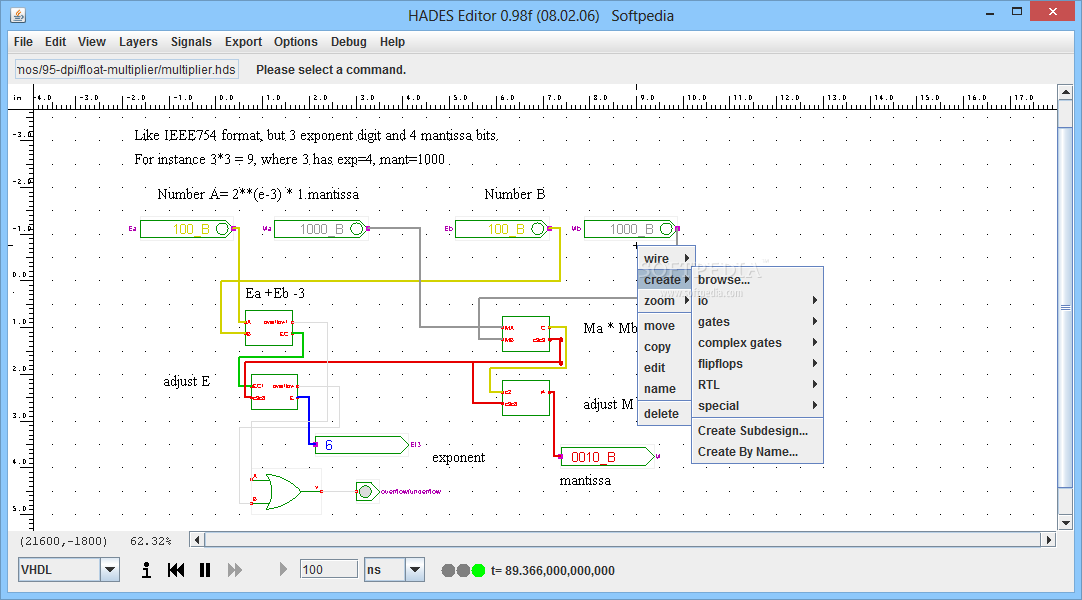The image size is (1082, 600).
Task: Click the horizontal scrollbar left arrow
Action: click(x=197, y=540)
